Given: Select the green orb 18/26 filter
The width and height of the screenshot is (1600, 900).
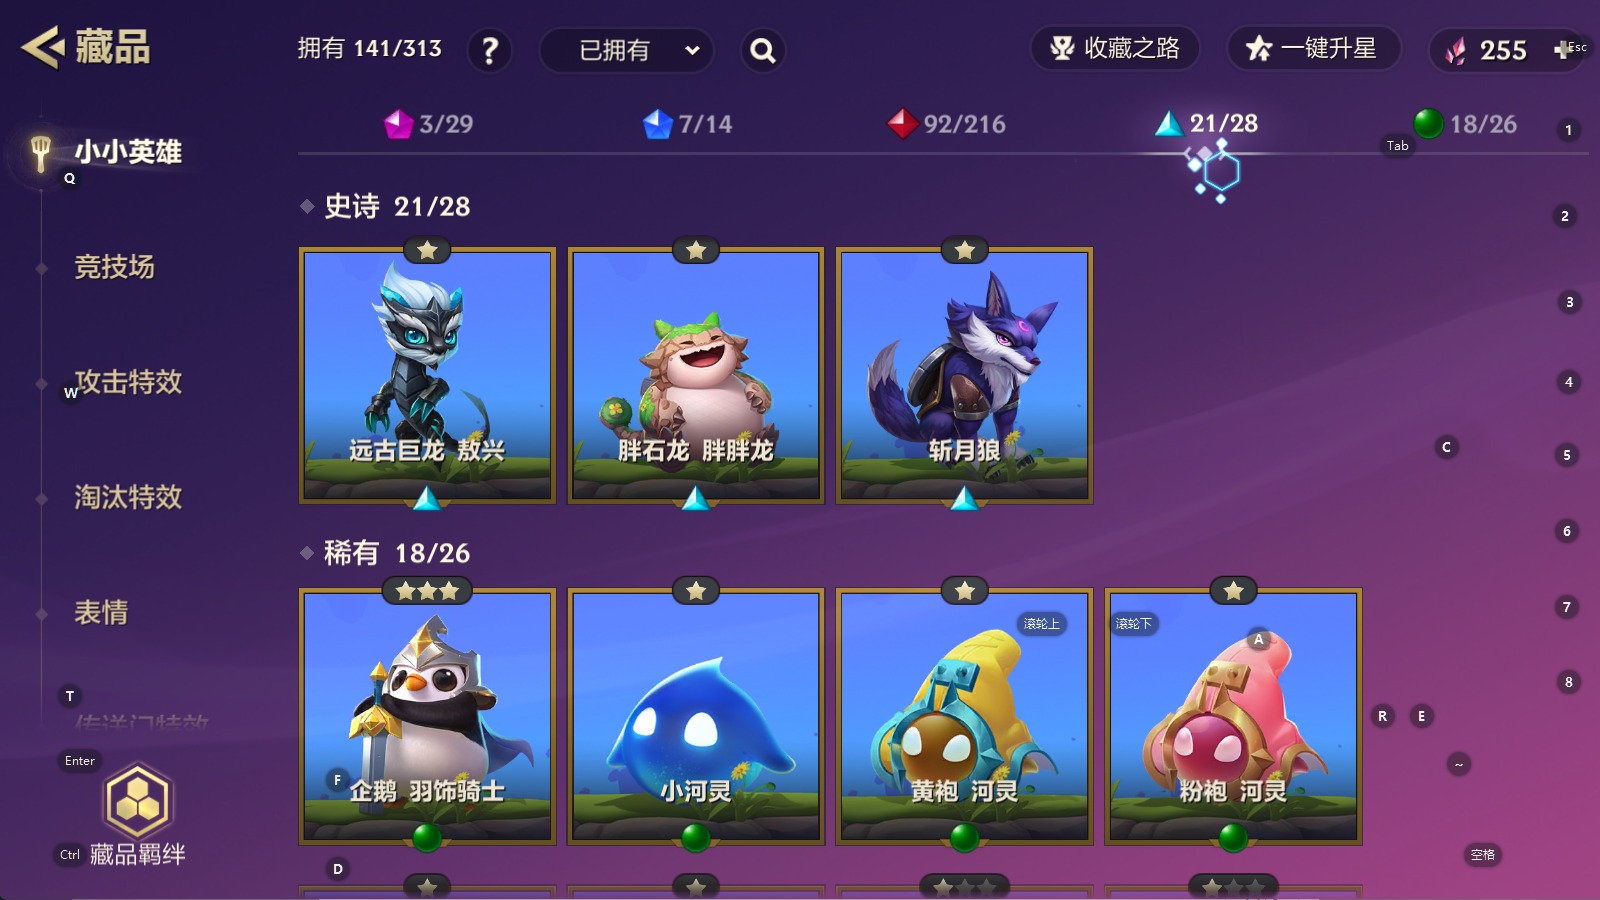Looking at the screenshot, I should (1465, 124).
